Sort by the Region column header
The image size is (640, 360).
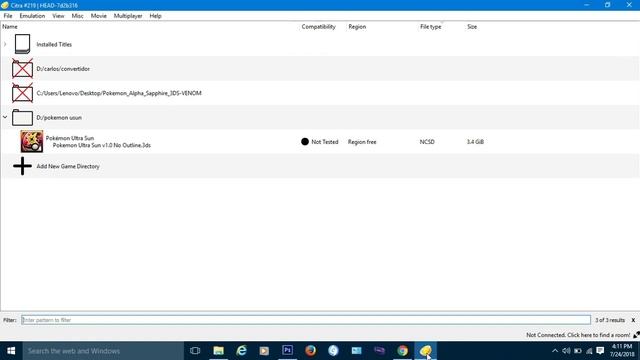coord(357,27)
